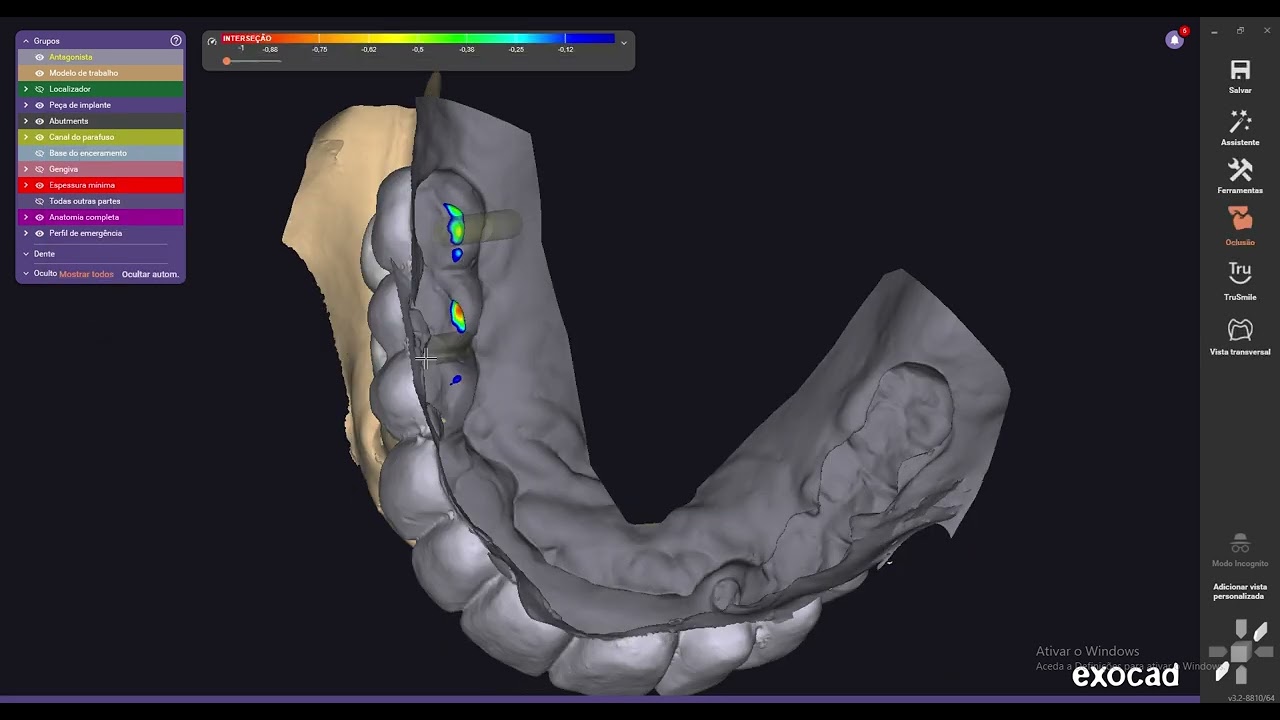Minimize the exocad window

[x=1214, y=31]
